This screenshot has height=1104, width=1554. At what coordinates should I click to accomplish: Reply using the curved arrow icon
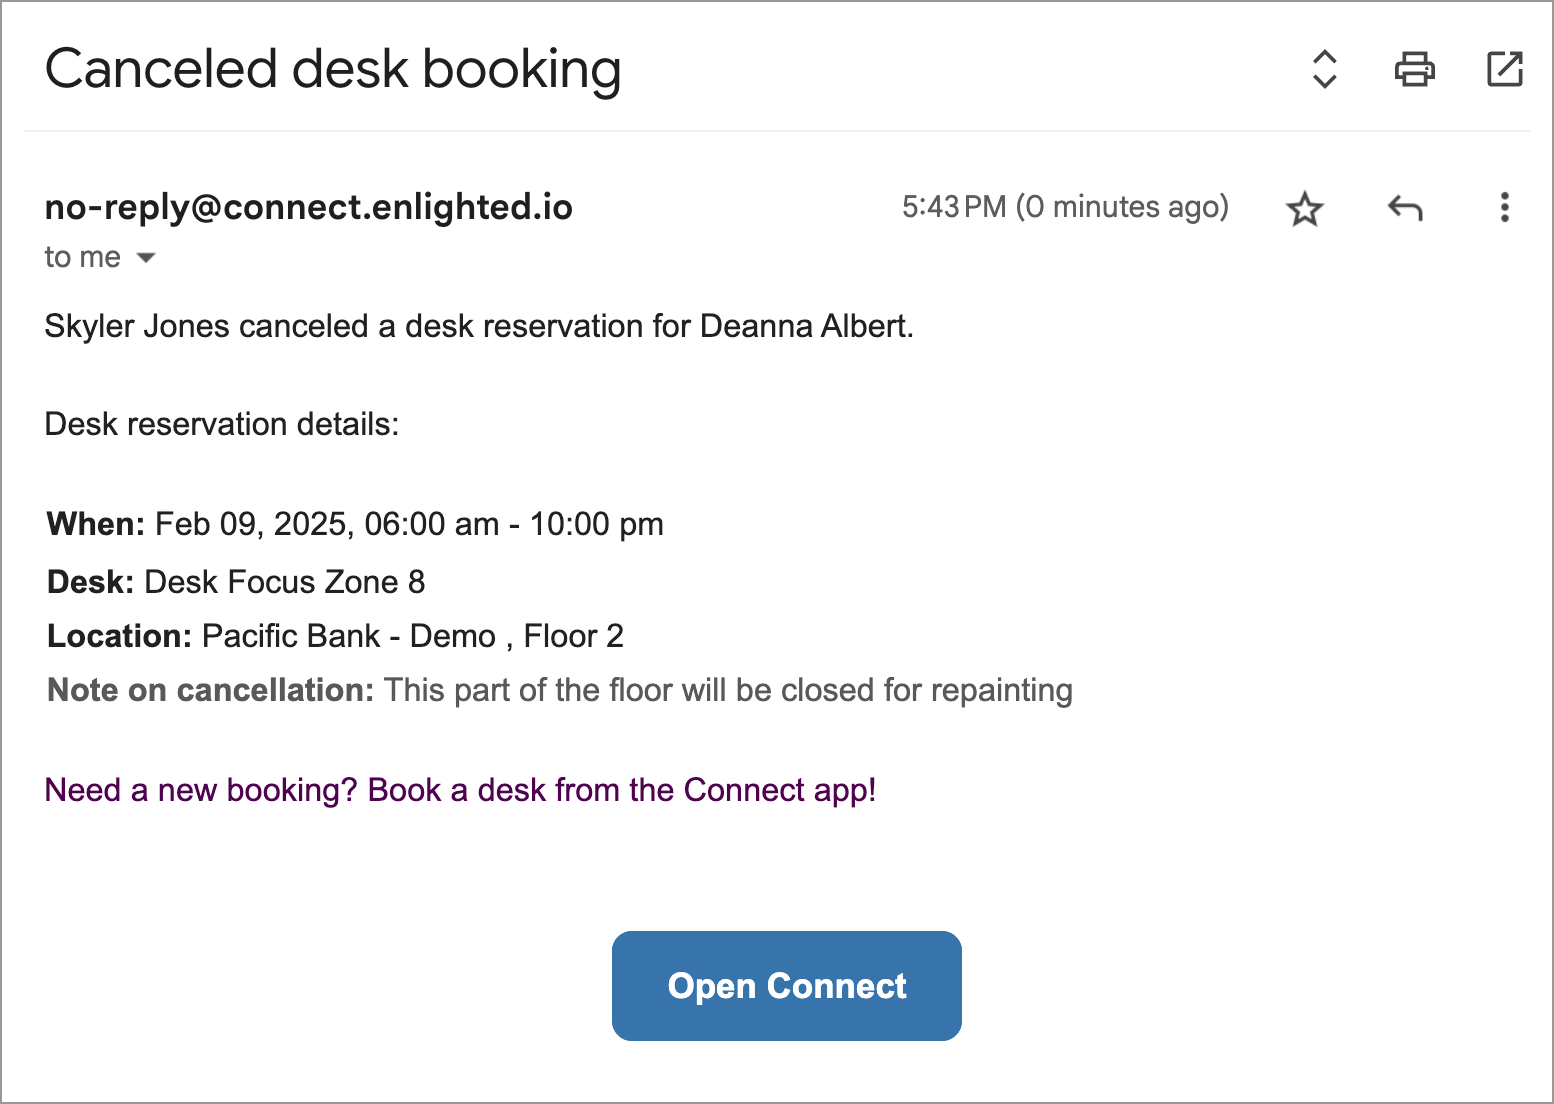1405,208
